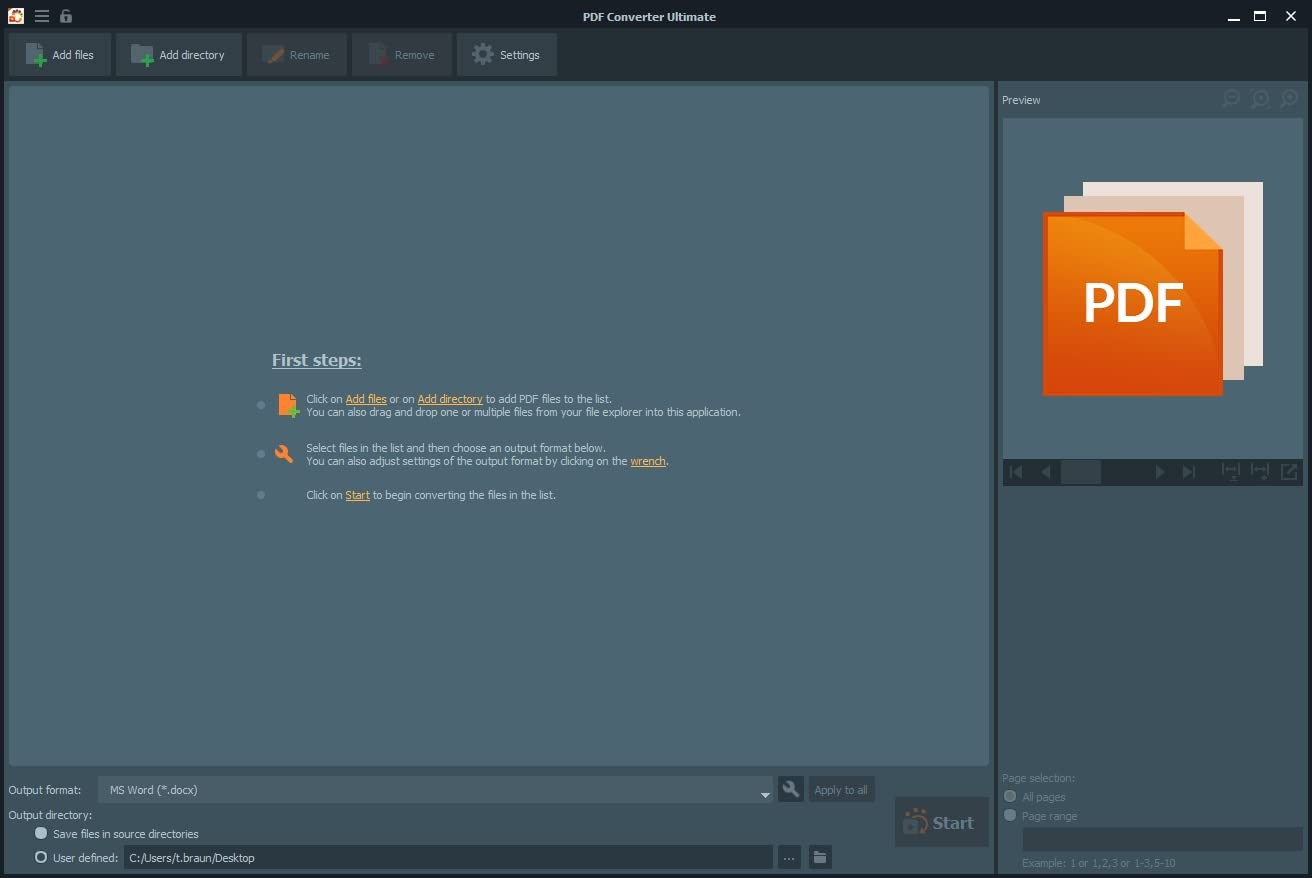
Task: Open Settings from the toolbar
Action: click(507, 55)
